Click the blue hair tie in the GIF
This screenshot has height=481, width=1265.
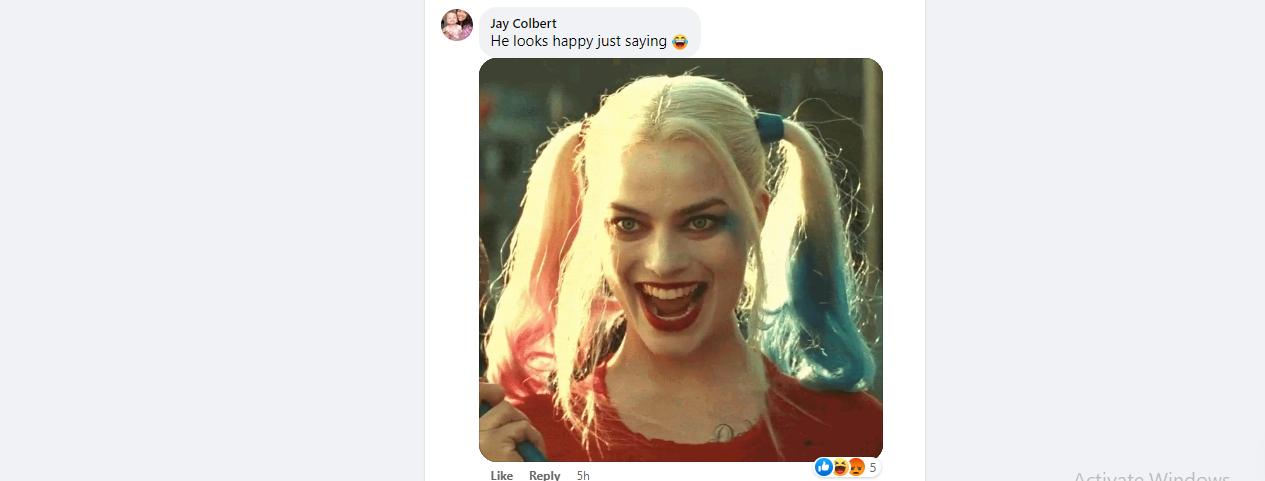pos(769,127)
